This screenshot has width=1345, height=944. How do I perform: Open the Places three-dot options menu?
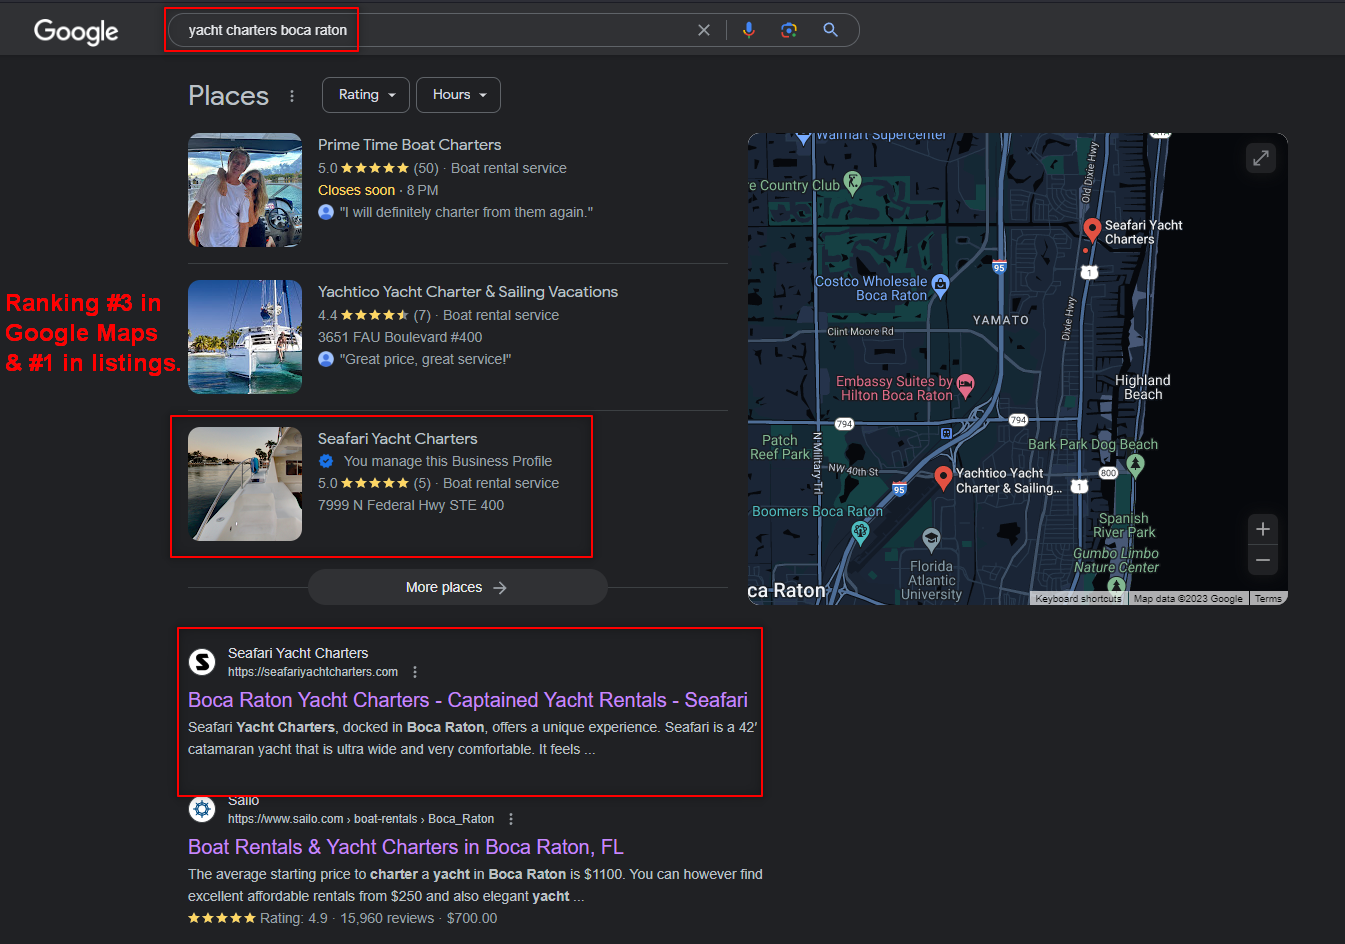[x=292, y=96]
